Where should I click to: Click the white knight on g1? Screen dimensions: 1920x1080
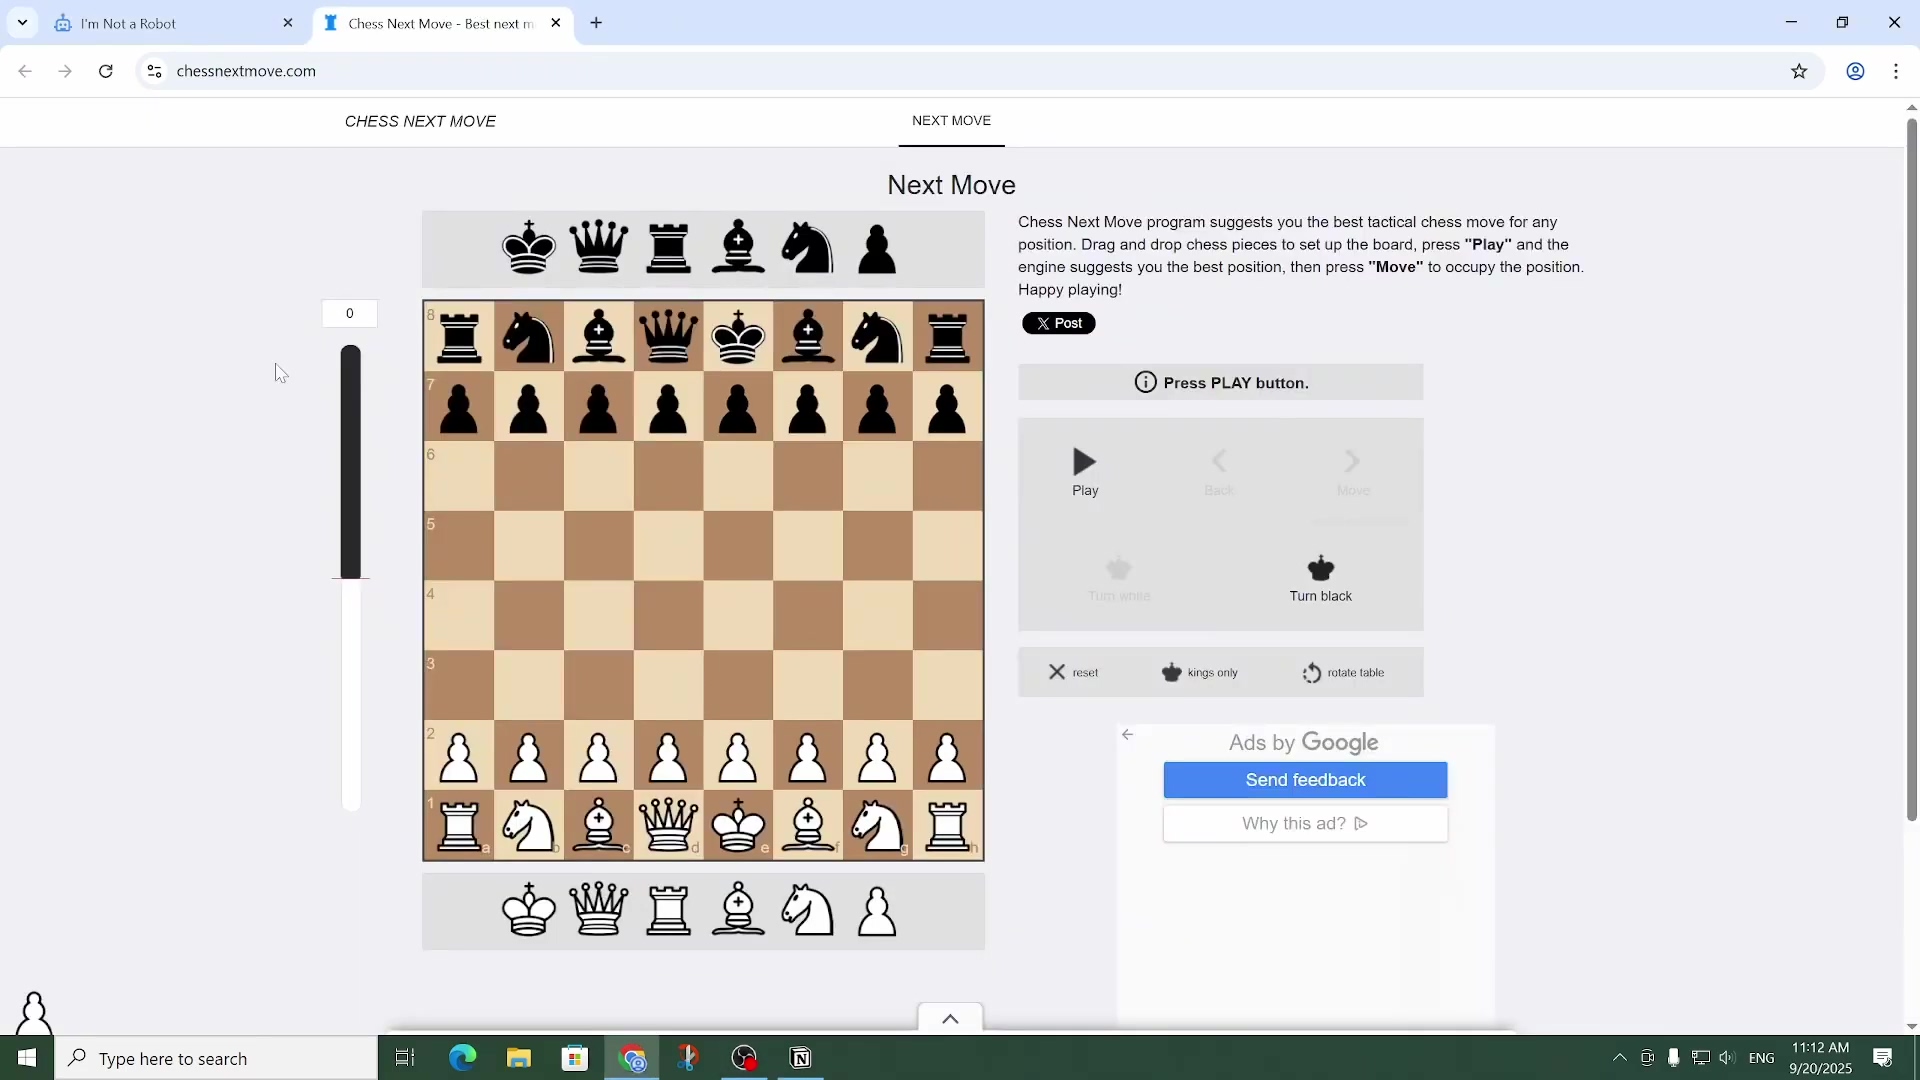878,826
